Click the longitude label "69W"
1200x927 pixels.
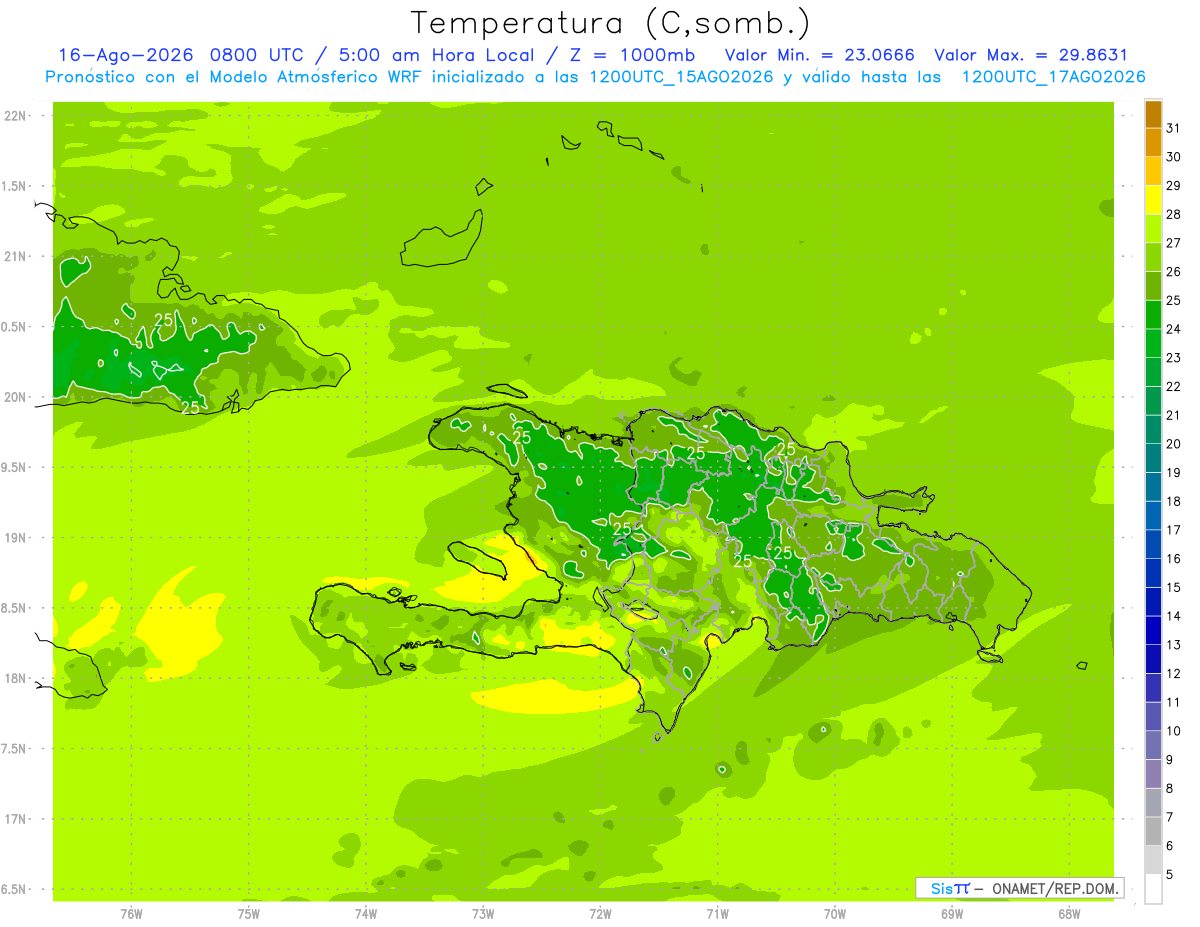point(952,913)
